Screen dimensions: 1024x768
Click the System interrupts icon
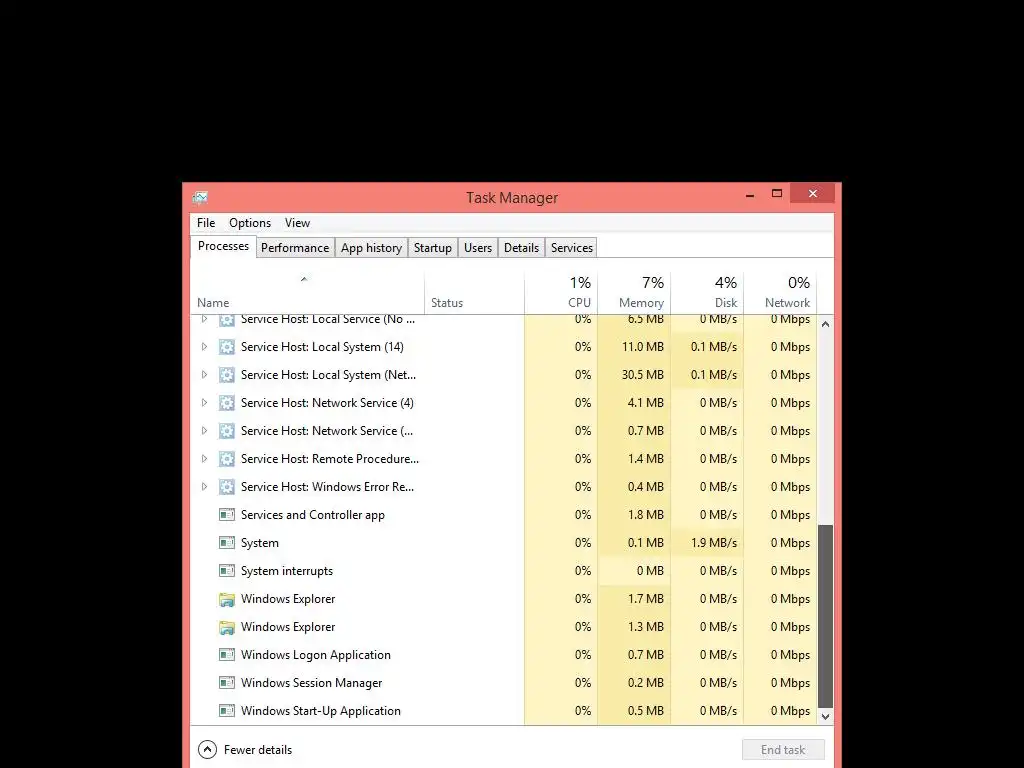(227, 571)
